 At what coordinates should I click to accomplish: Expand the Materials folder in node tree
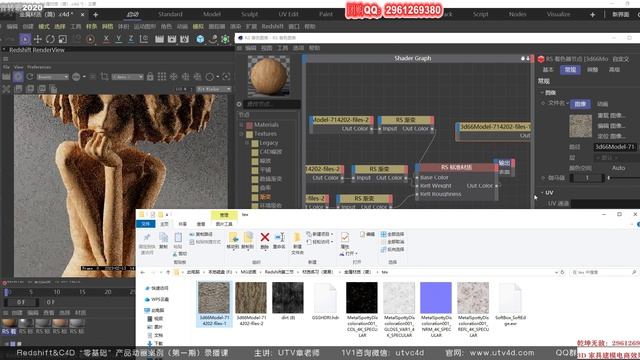click(x=241, y=125)
